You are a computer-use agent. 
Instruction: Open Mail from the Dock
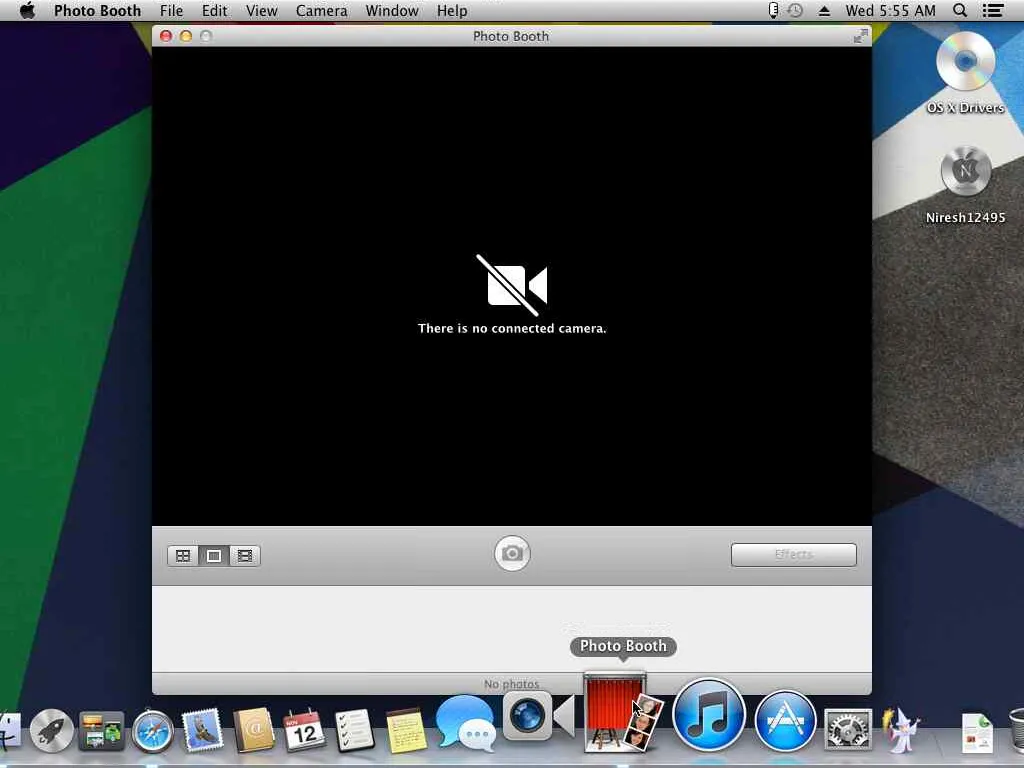(202, 731)
